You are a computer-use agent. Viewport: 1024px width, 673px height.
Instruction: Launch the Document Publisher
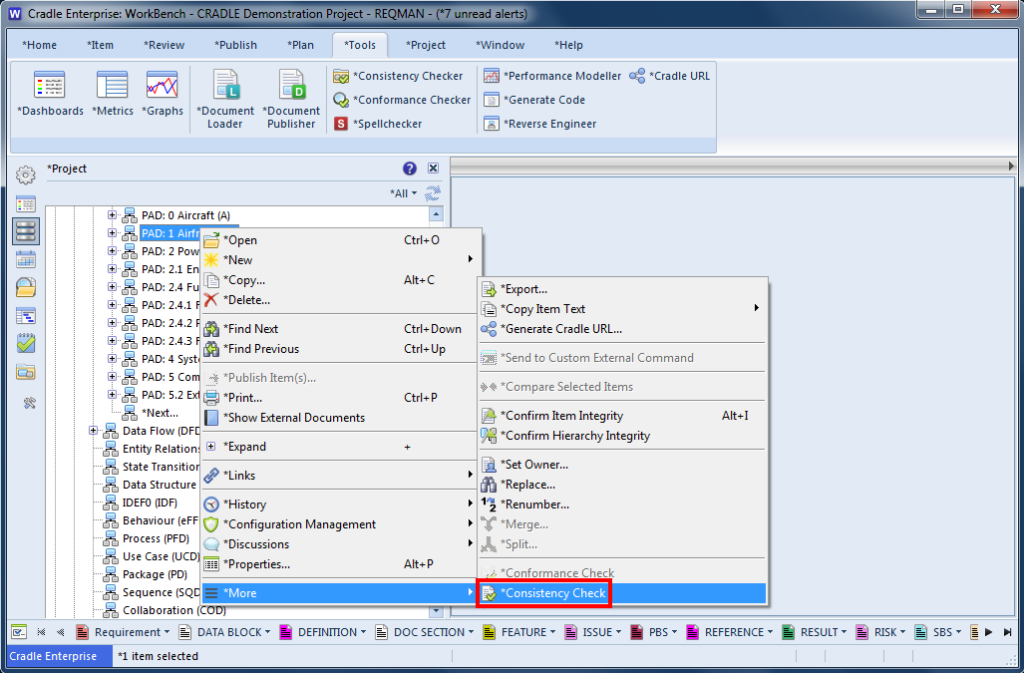coord(291,99)
